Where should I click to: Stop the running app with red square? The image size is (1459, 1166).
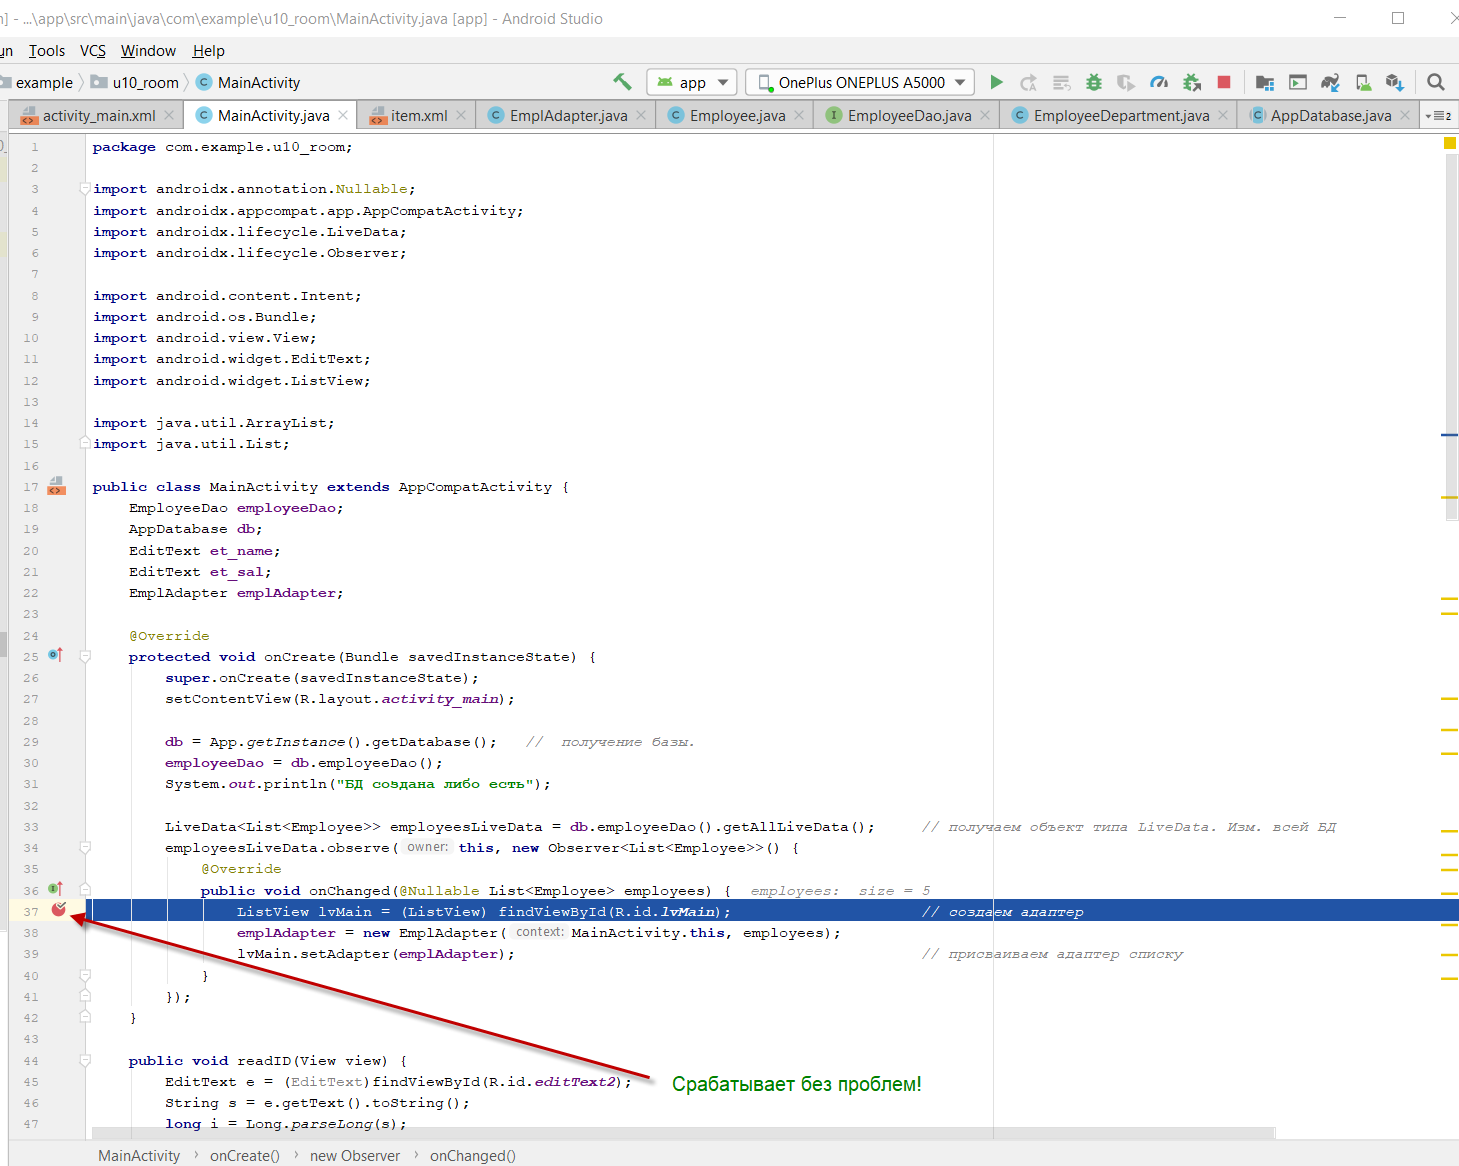[1224, 82]
